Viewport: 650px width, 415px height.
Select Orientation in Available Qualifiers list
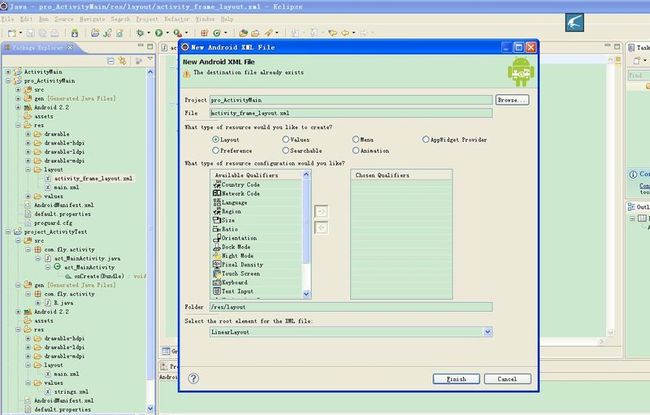[239, 238]
